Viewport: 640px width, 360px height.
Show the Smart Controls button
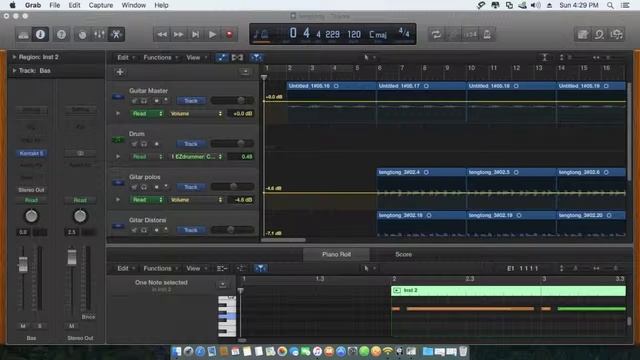click(x=82, y=35)
